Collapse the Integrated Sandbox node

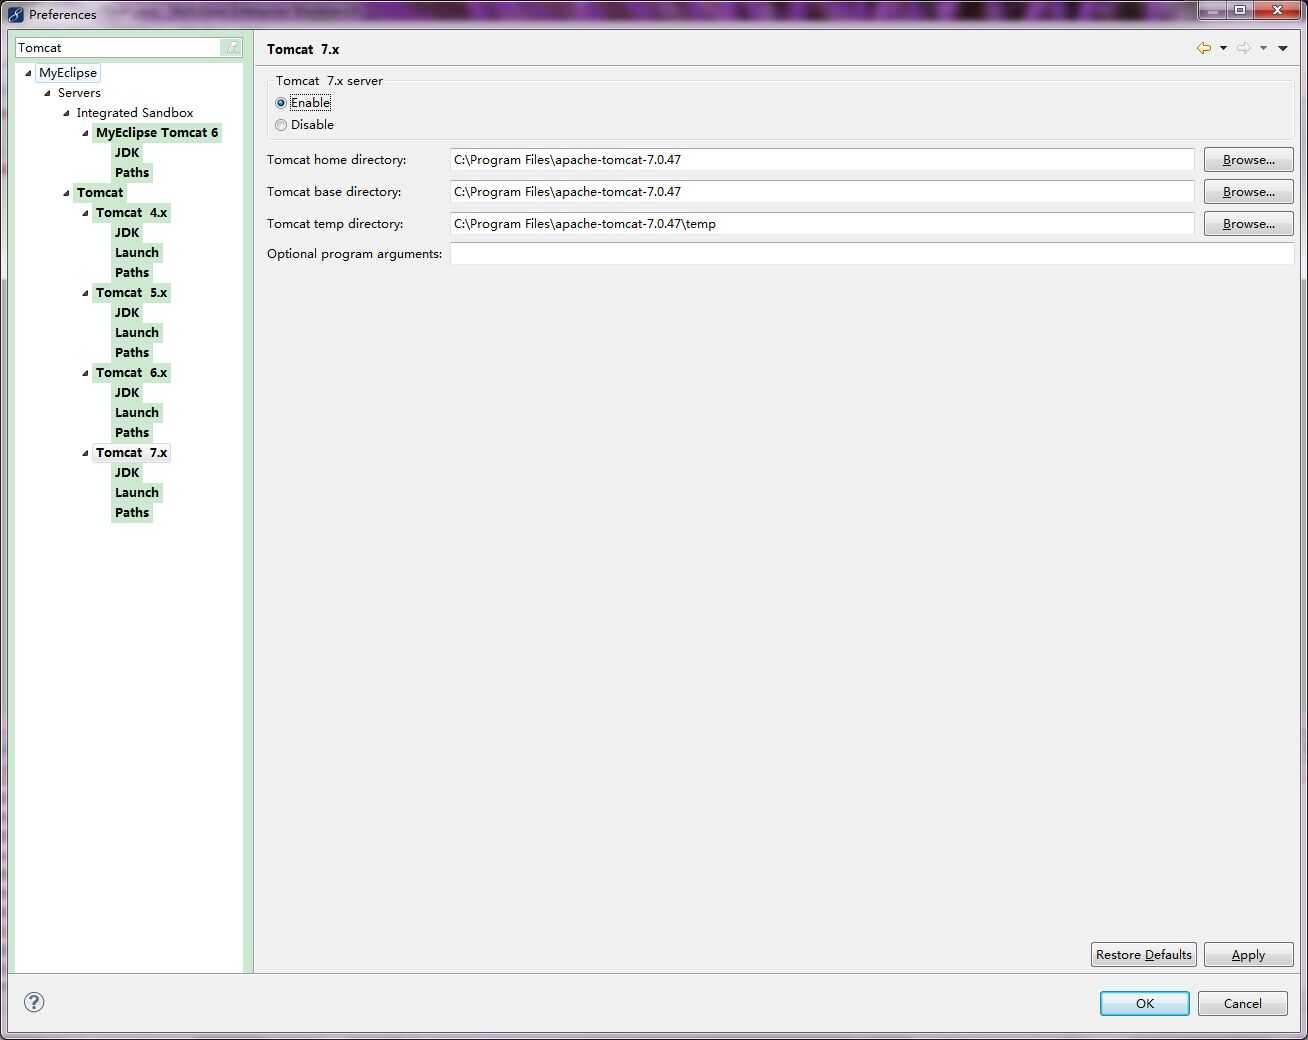(66, 113)
